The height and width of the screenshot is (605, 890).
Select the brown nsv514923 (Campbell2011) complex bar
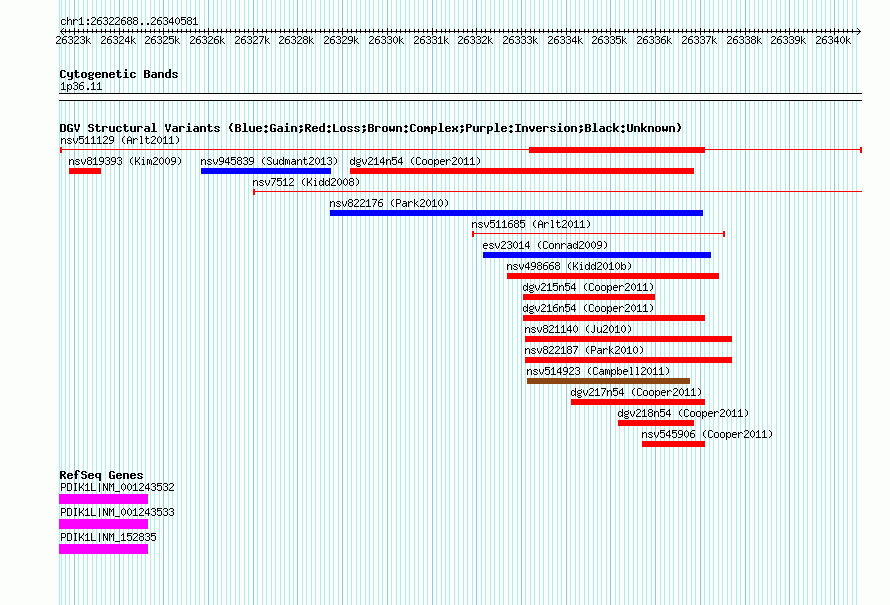[x=608, y=381]
